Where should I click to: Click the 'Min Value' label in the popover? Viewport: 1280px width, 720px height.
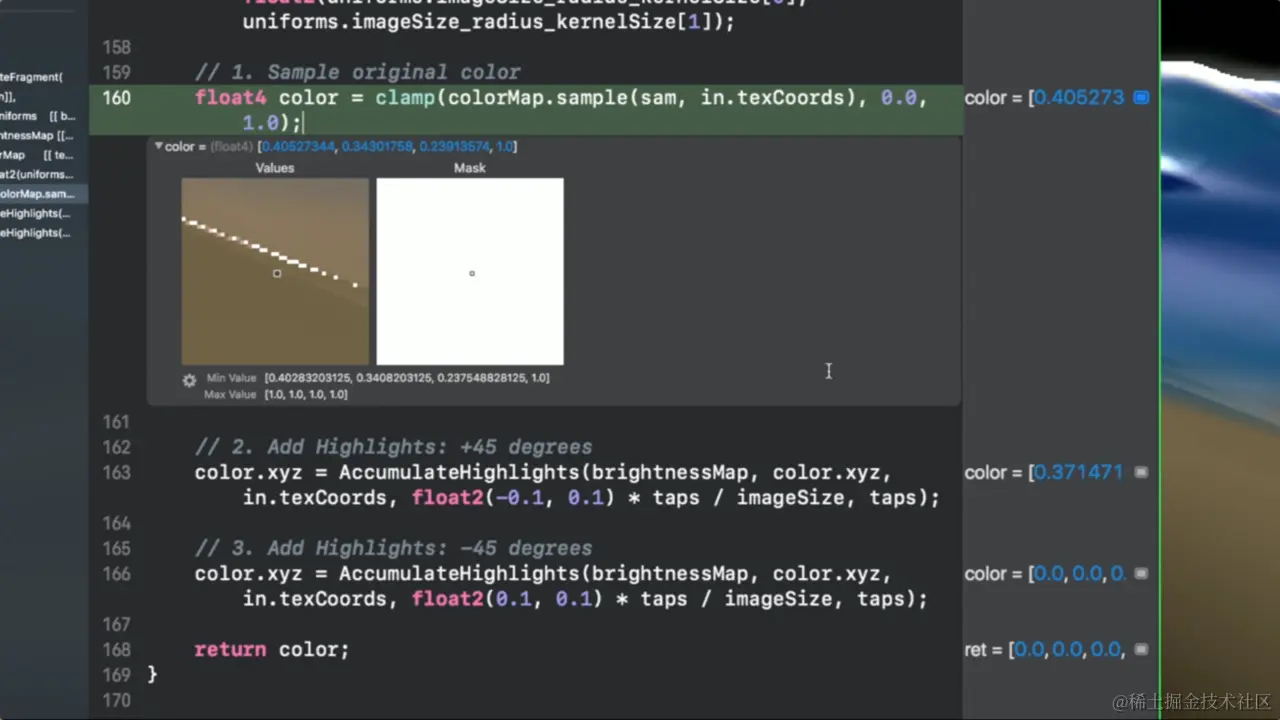[232, 378]
